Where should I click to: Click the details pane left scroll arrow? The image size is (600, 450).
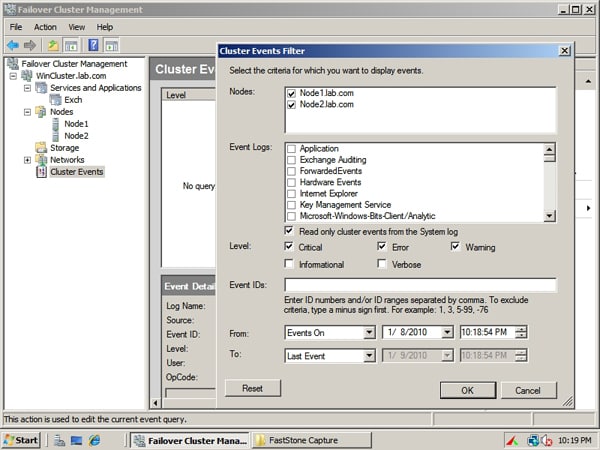pyautogui.click(x=155, y=403)
